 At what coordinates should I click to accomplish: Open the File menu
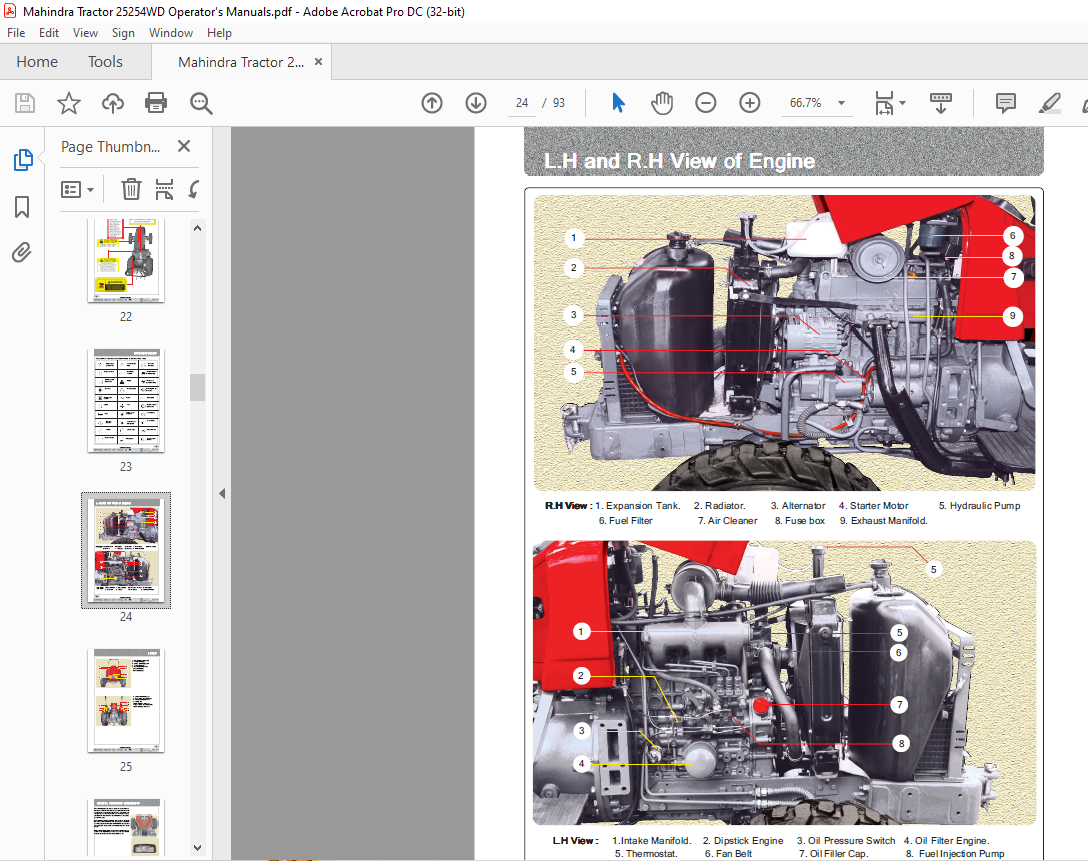[16, 33]
